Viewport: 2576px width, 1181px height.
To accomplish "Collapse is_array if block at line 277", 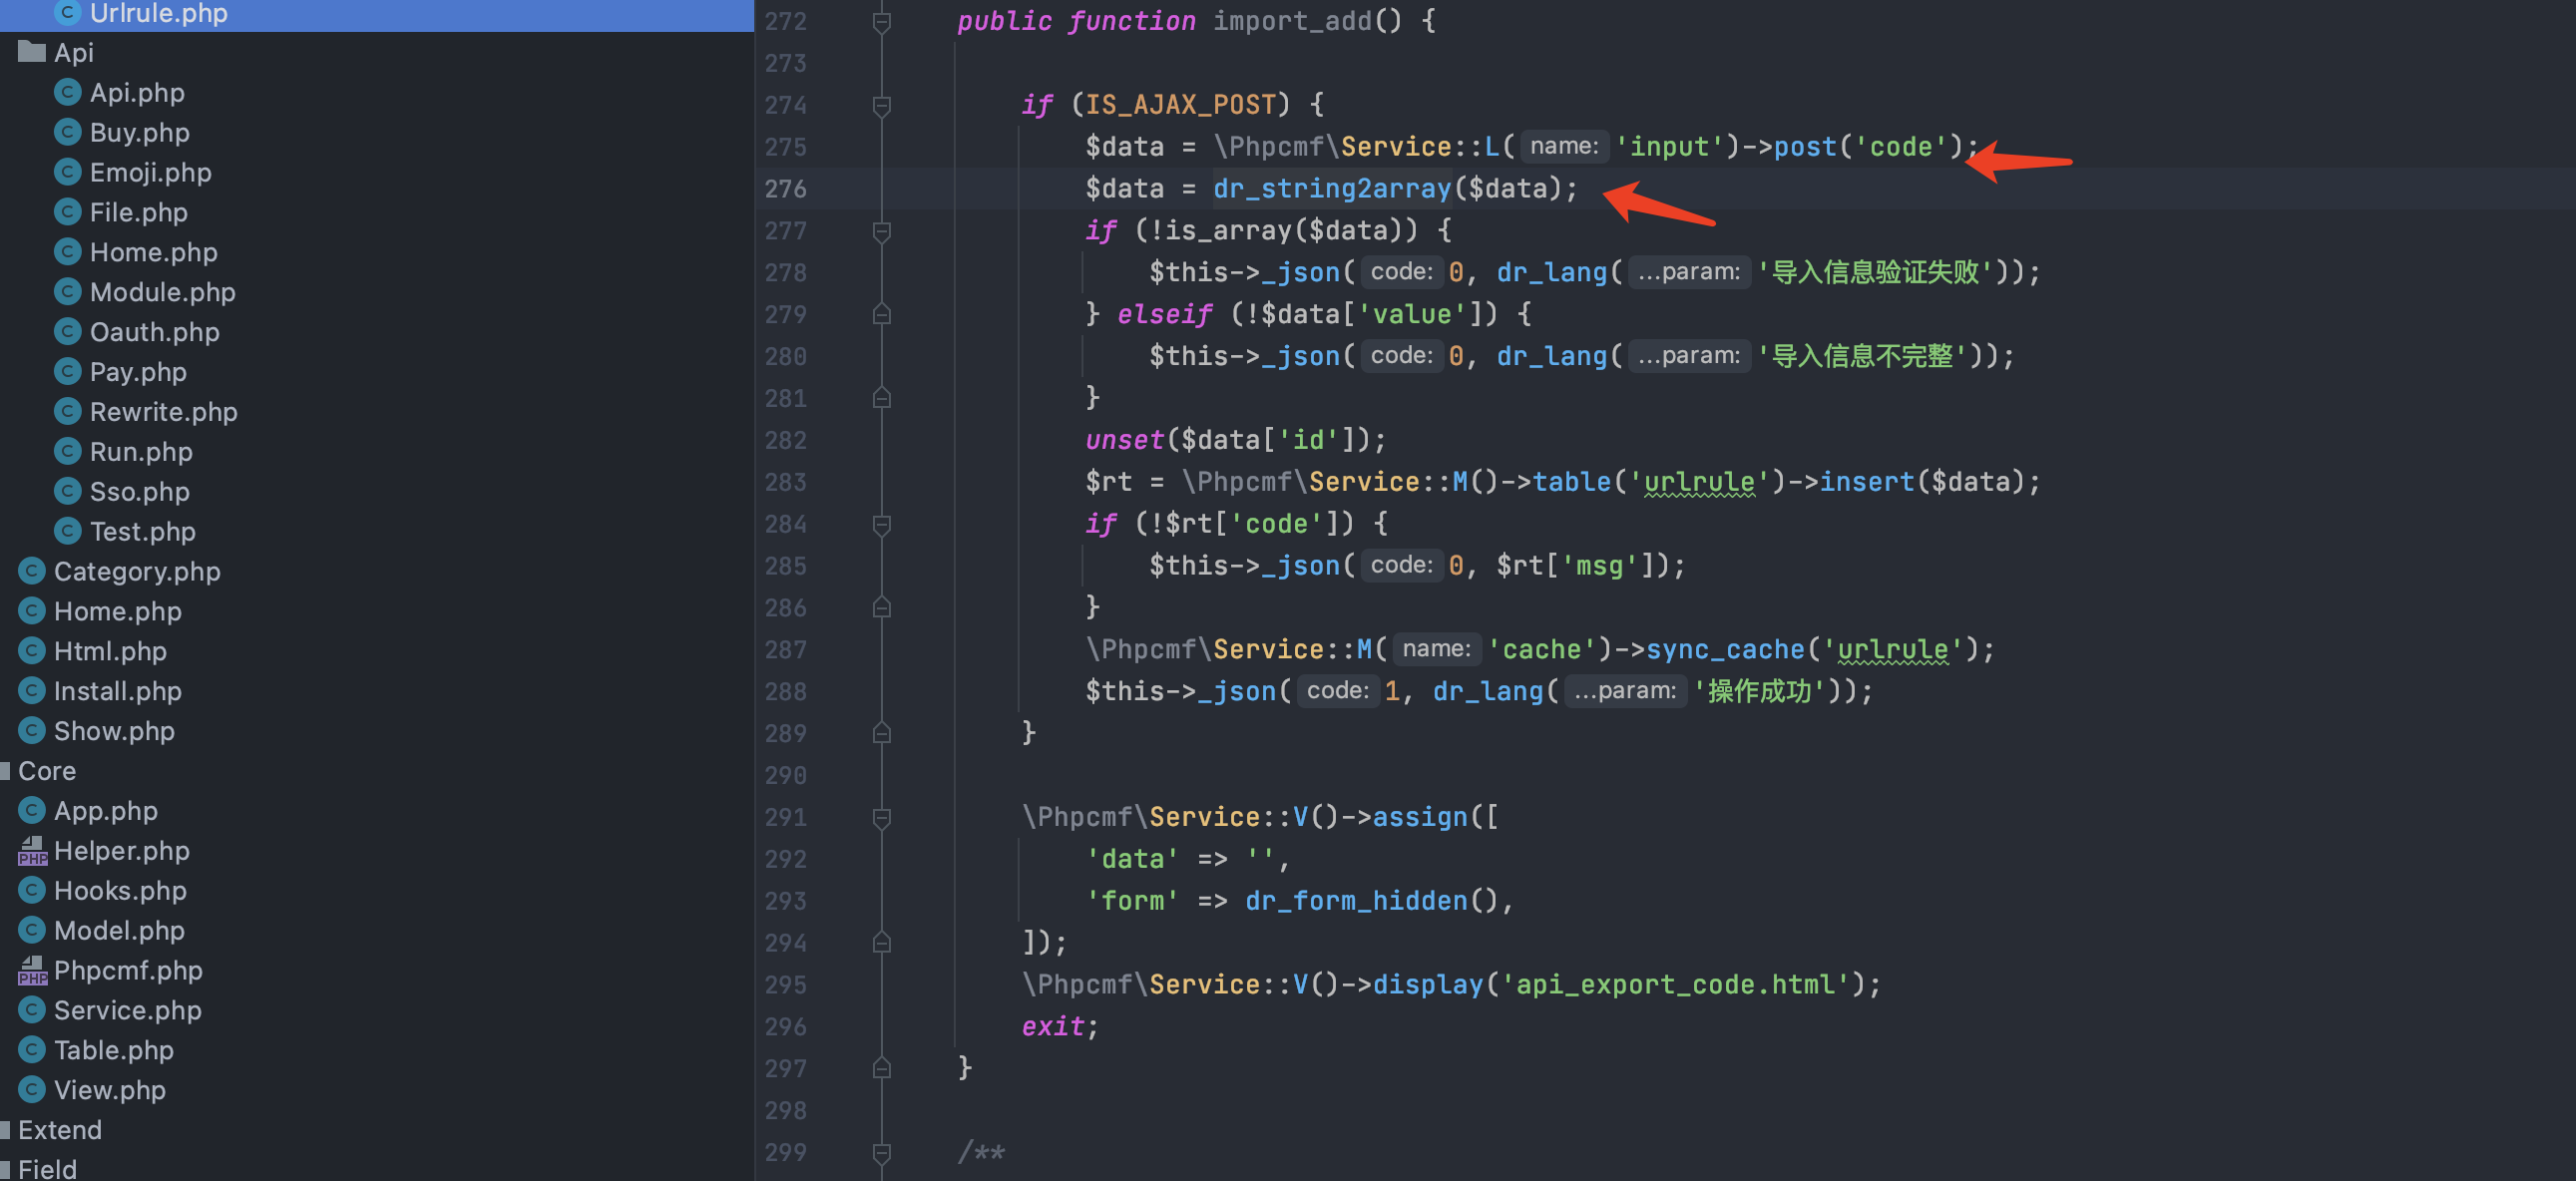I will (881, 231).
